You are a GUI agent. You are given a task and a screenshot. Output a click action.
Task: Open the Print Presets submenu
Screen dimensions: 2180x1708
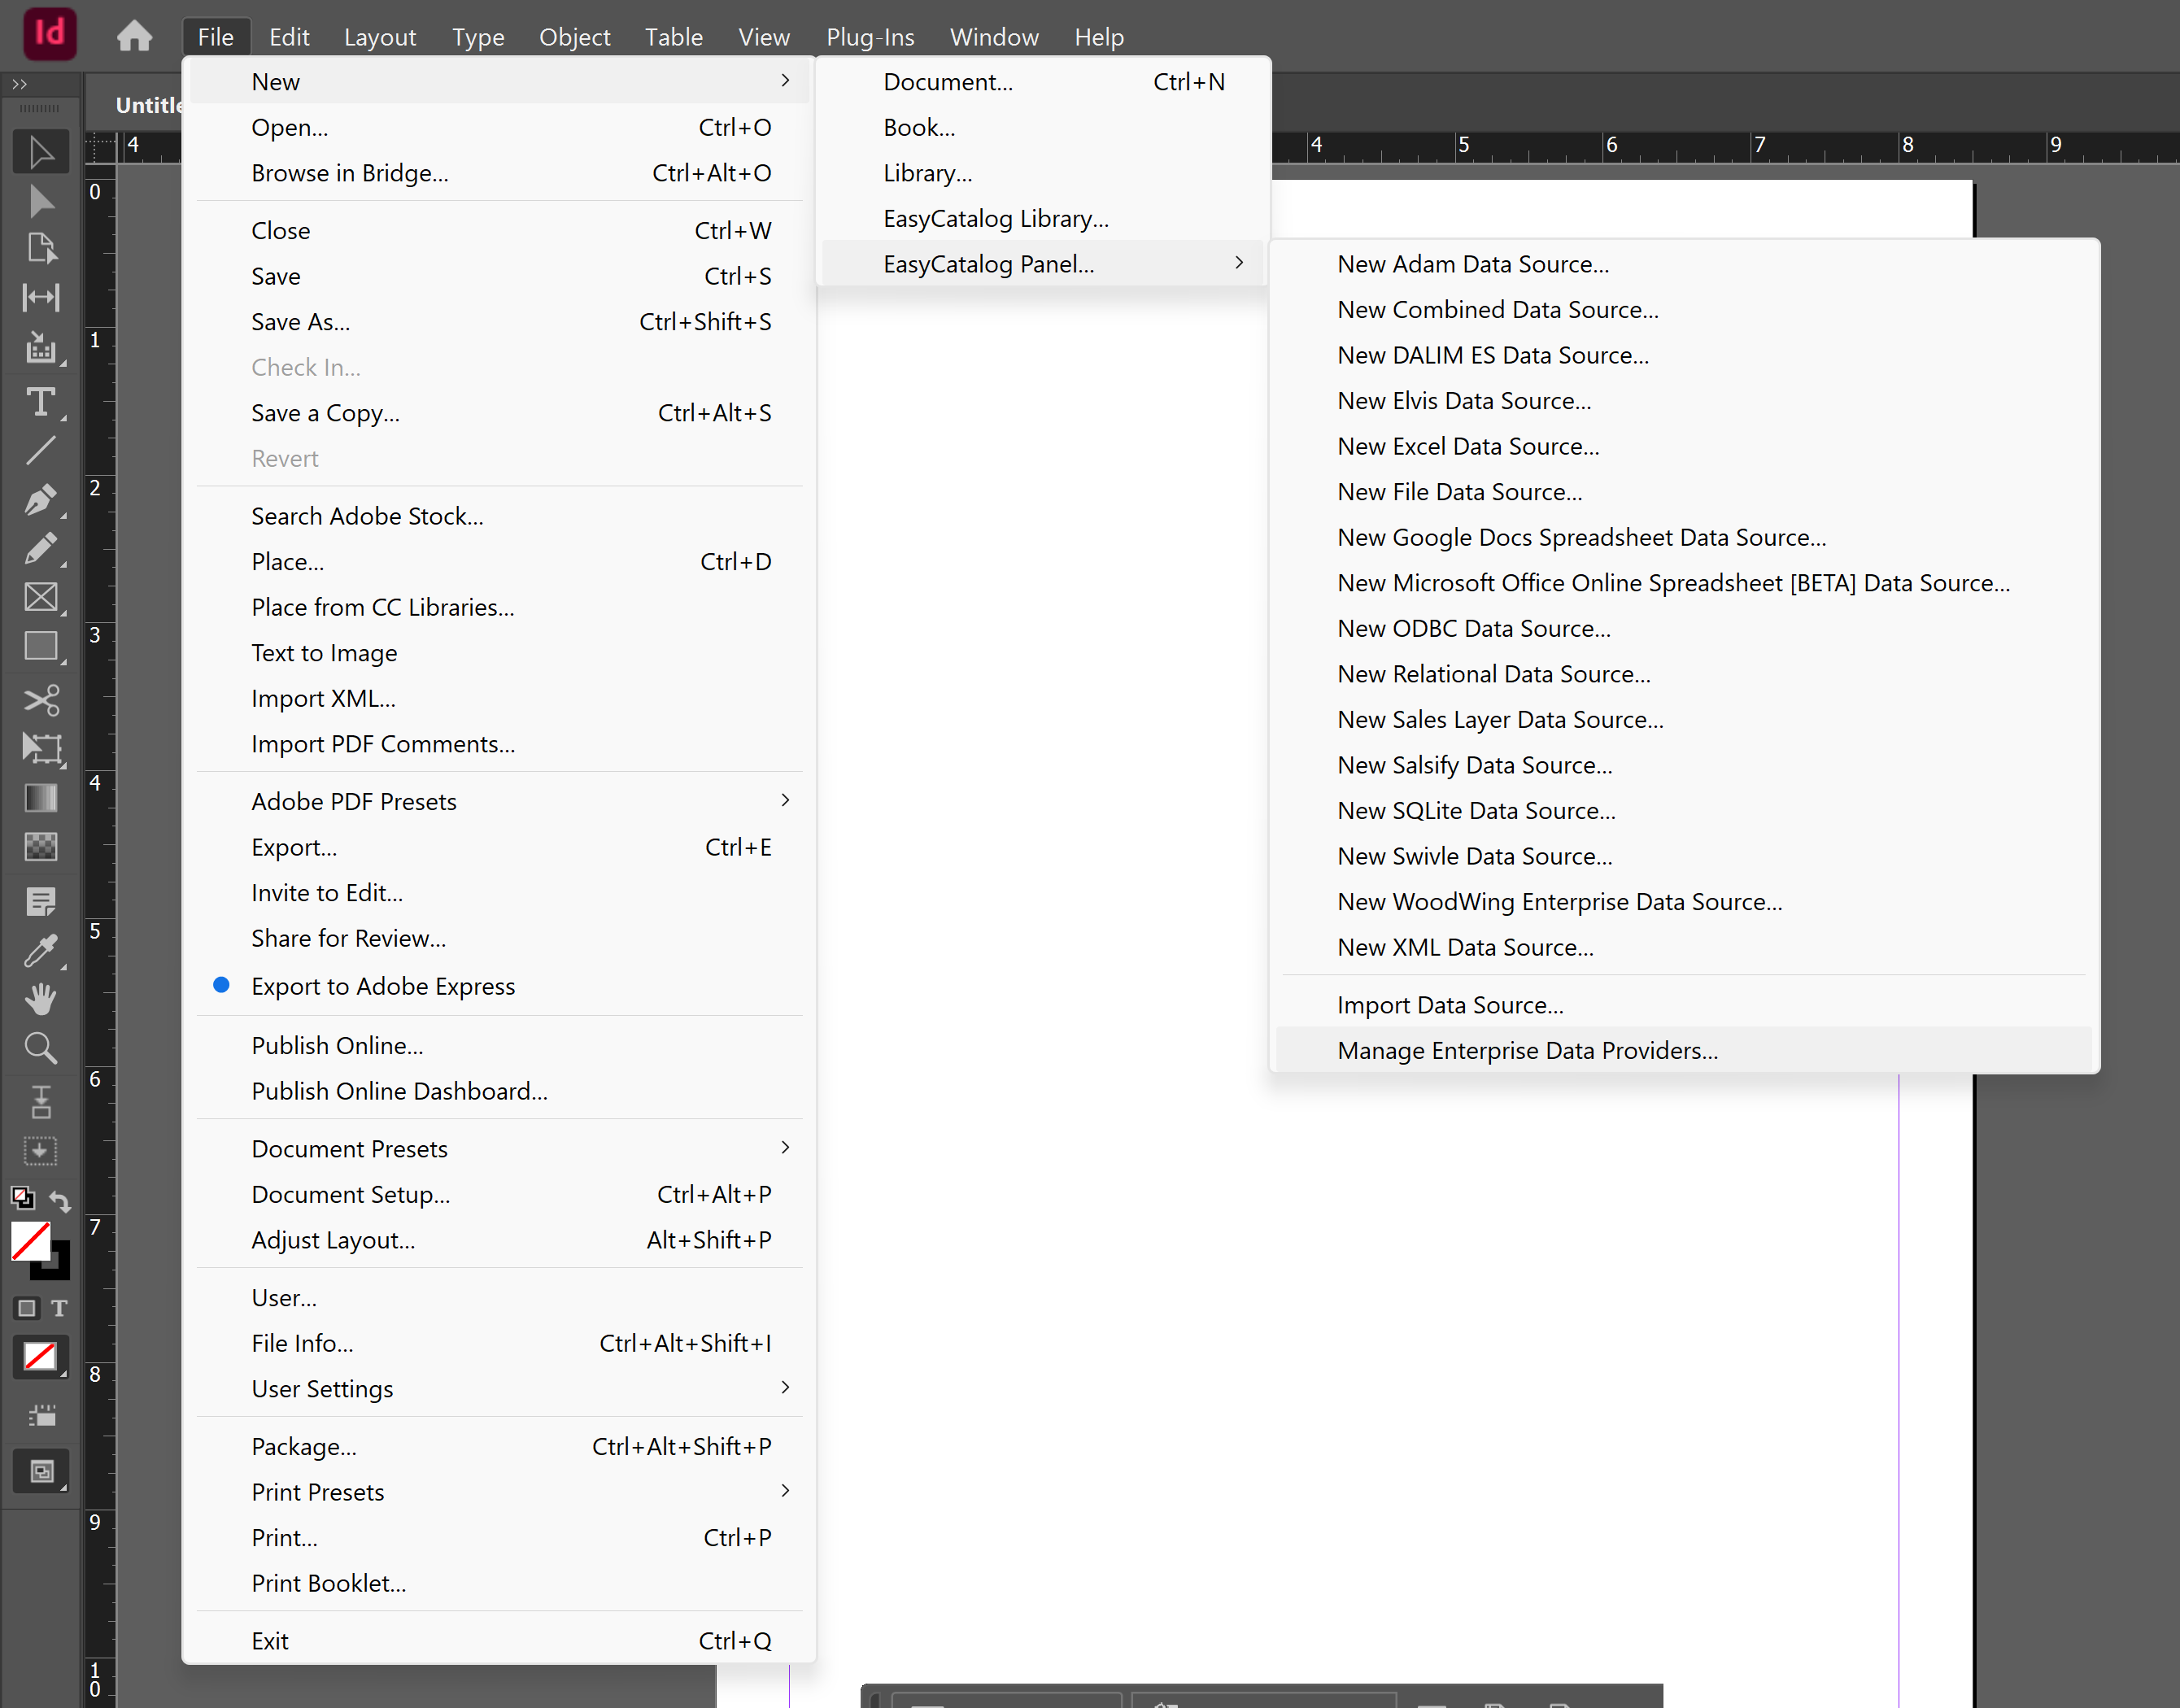tap(318, 1491)
